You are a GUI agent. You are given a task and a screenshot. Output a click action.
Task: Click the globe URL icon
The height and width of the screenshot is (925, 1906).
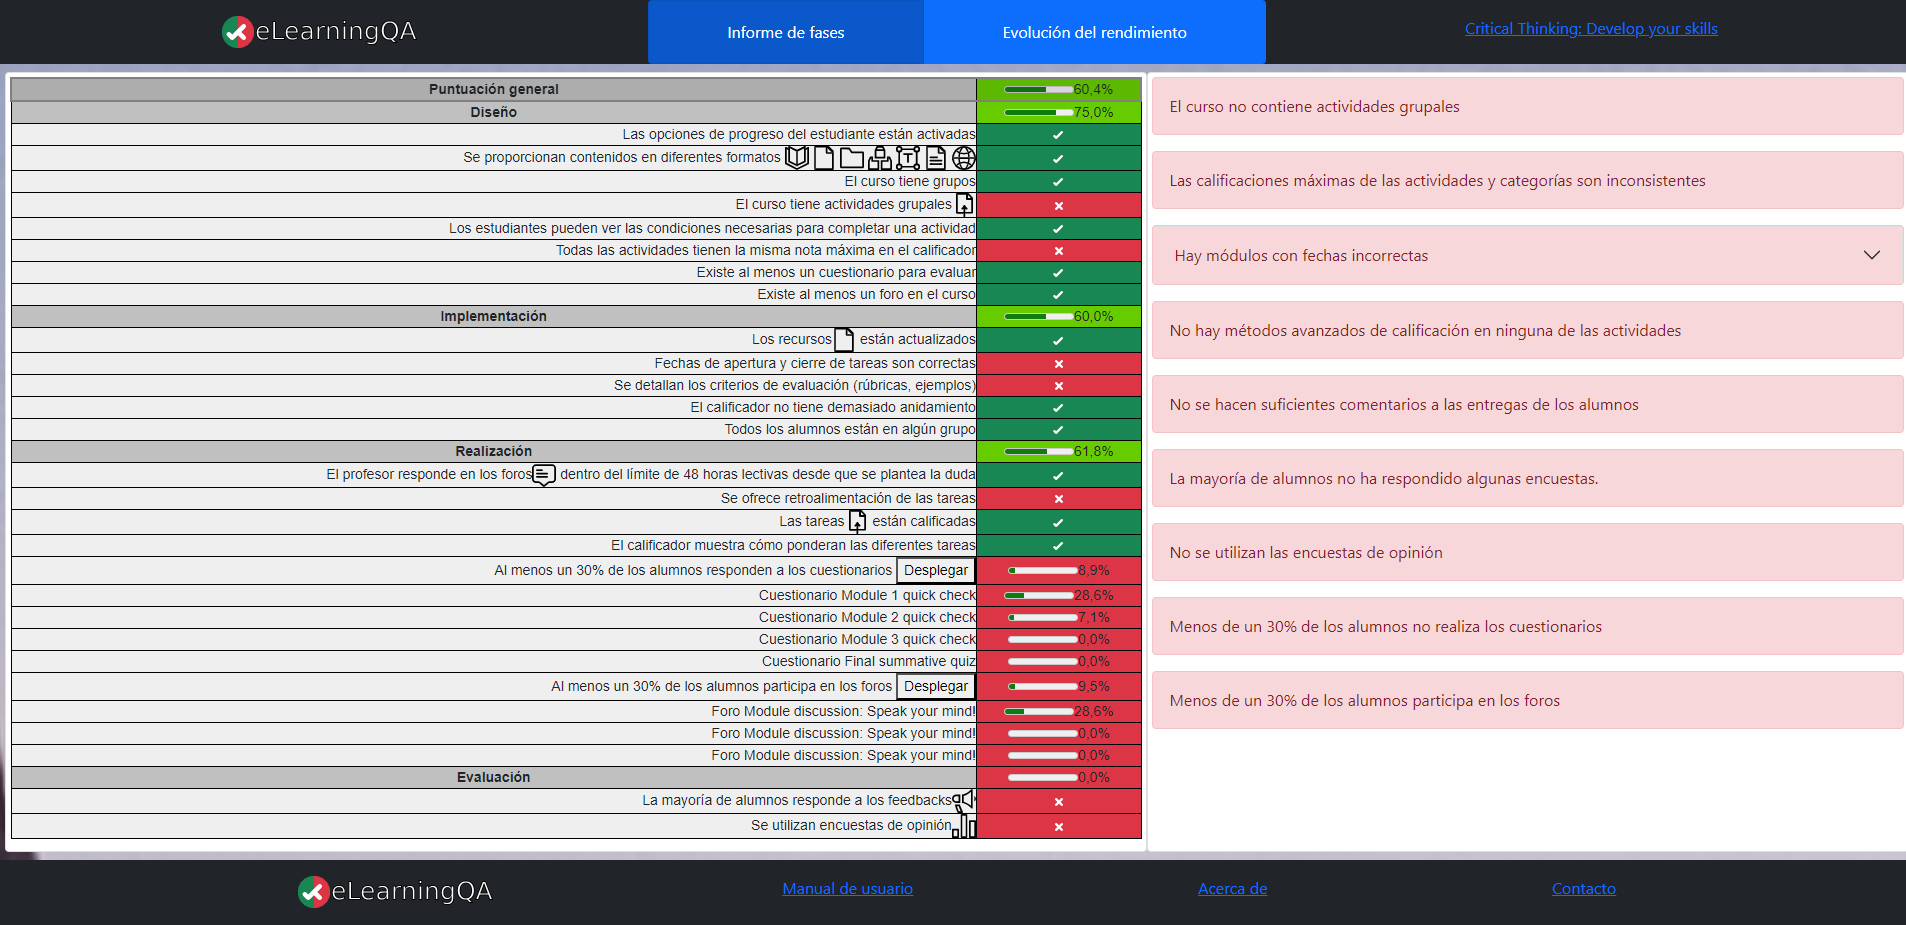click(964, 158)
